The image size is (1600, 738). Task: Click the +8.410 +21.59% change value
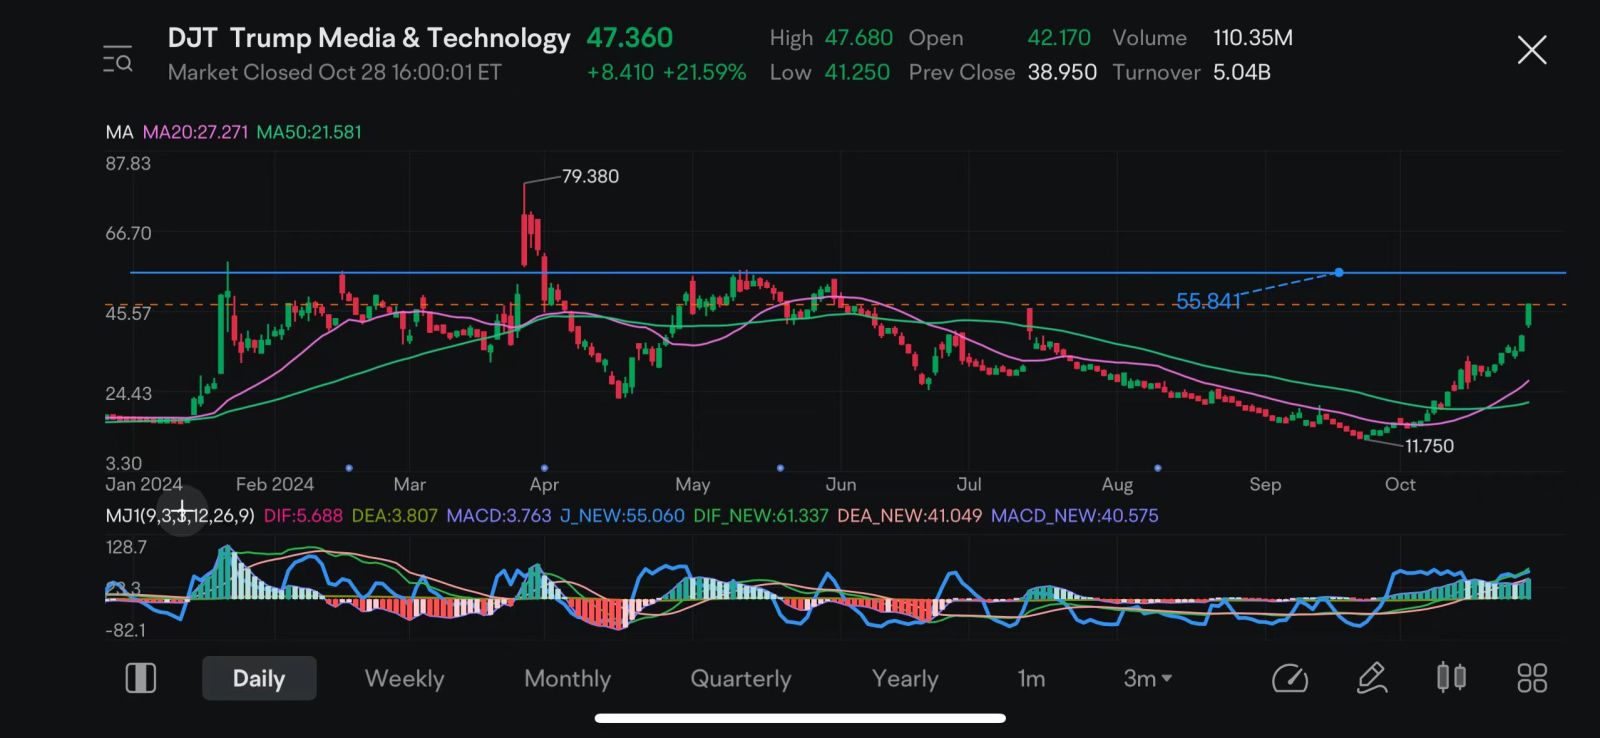[x=666, y=72]
